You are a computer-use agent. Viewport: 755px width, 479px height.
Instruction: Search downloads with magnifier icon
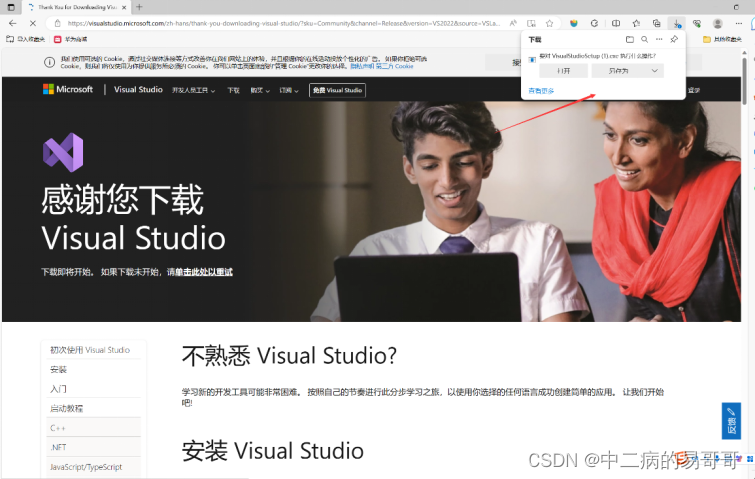[x=644, y=39]
